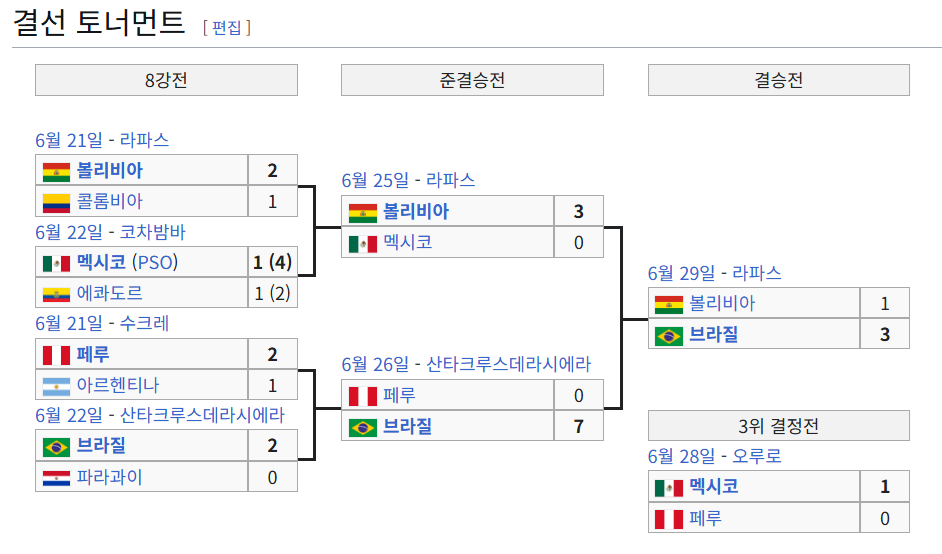The width and height of the screenshot is (942, 554).
Task: Open the 에콰도르 team link
Action: coord(109,293)
